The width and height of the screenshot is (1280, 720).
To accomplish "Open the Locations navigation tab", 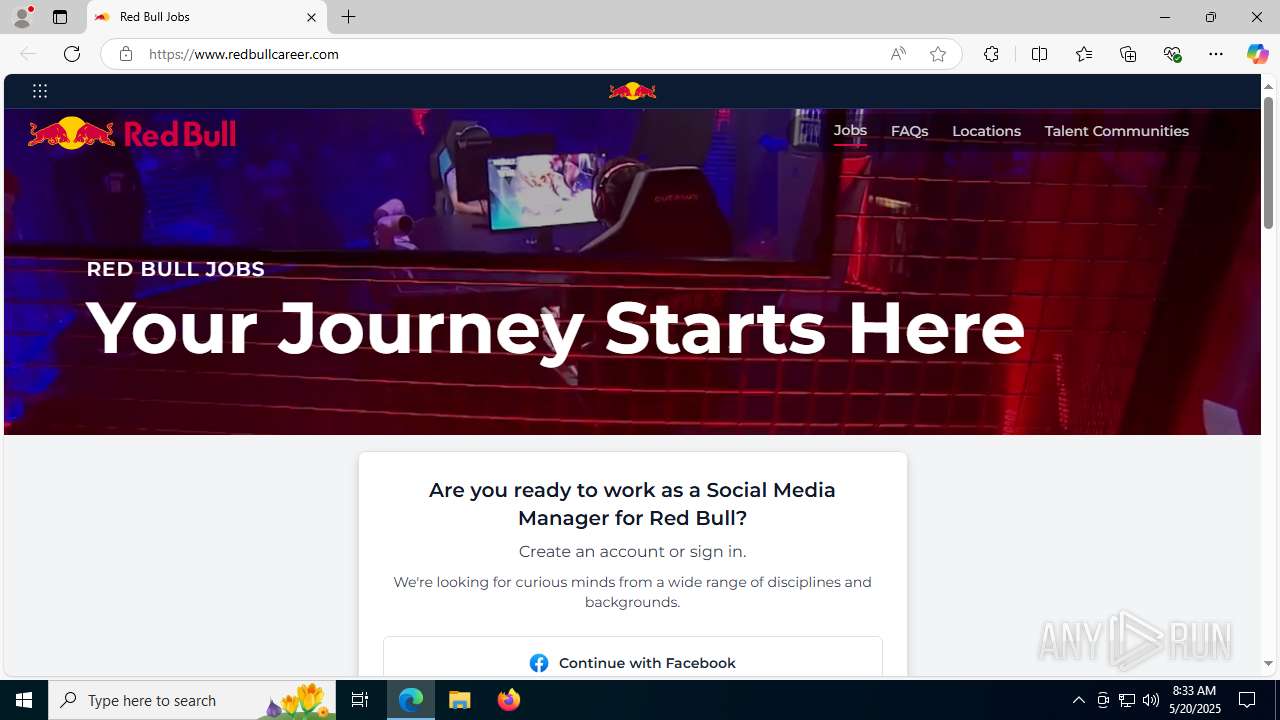I will (x=986, y=131).
